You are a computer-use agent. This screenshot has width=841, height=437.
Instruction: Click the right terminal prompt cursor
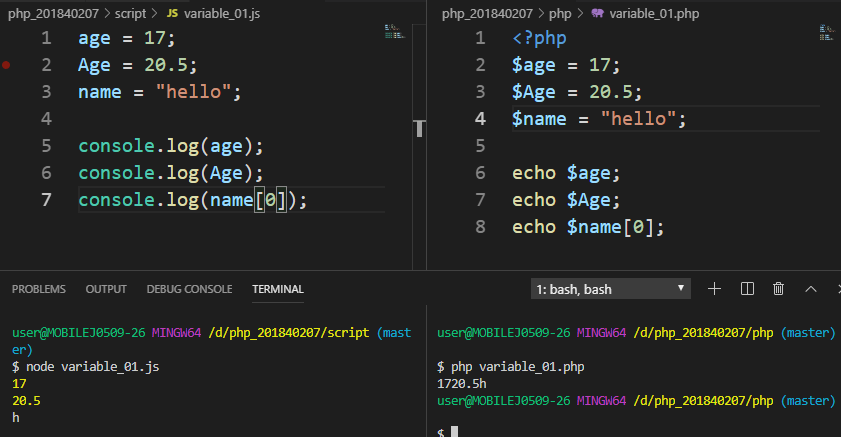click(x=454, y=431)
